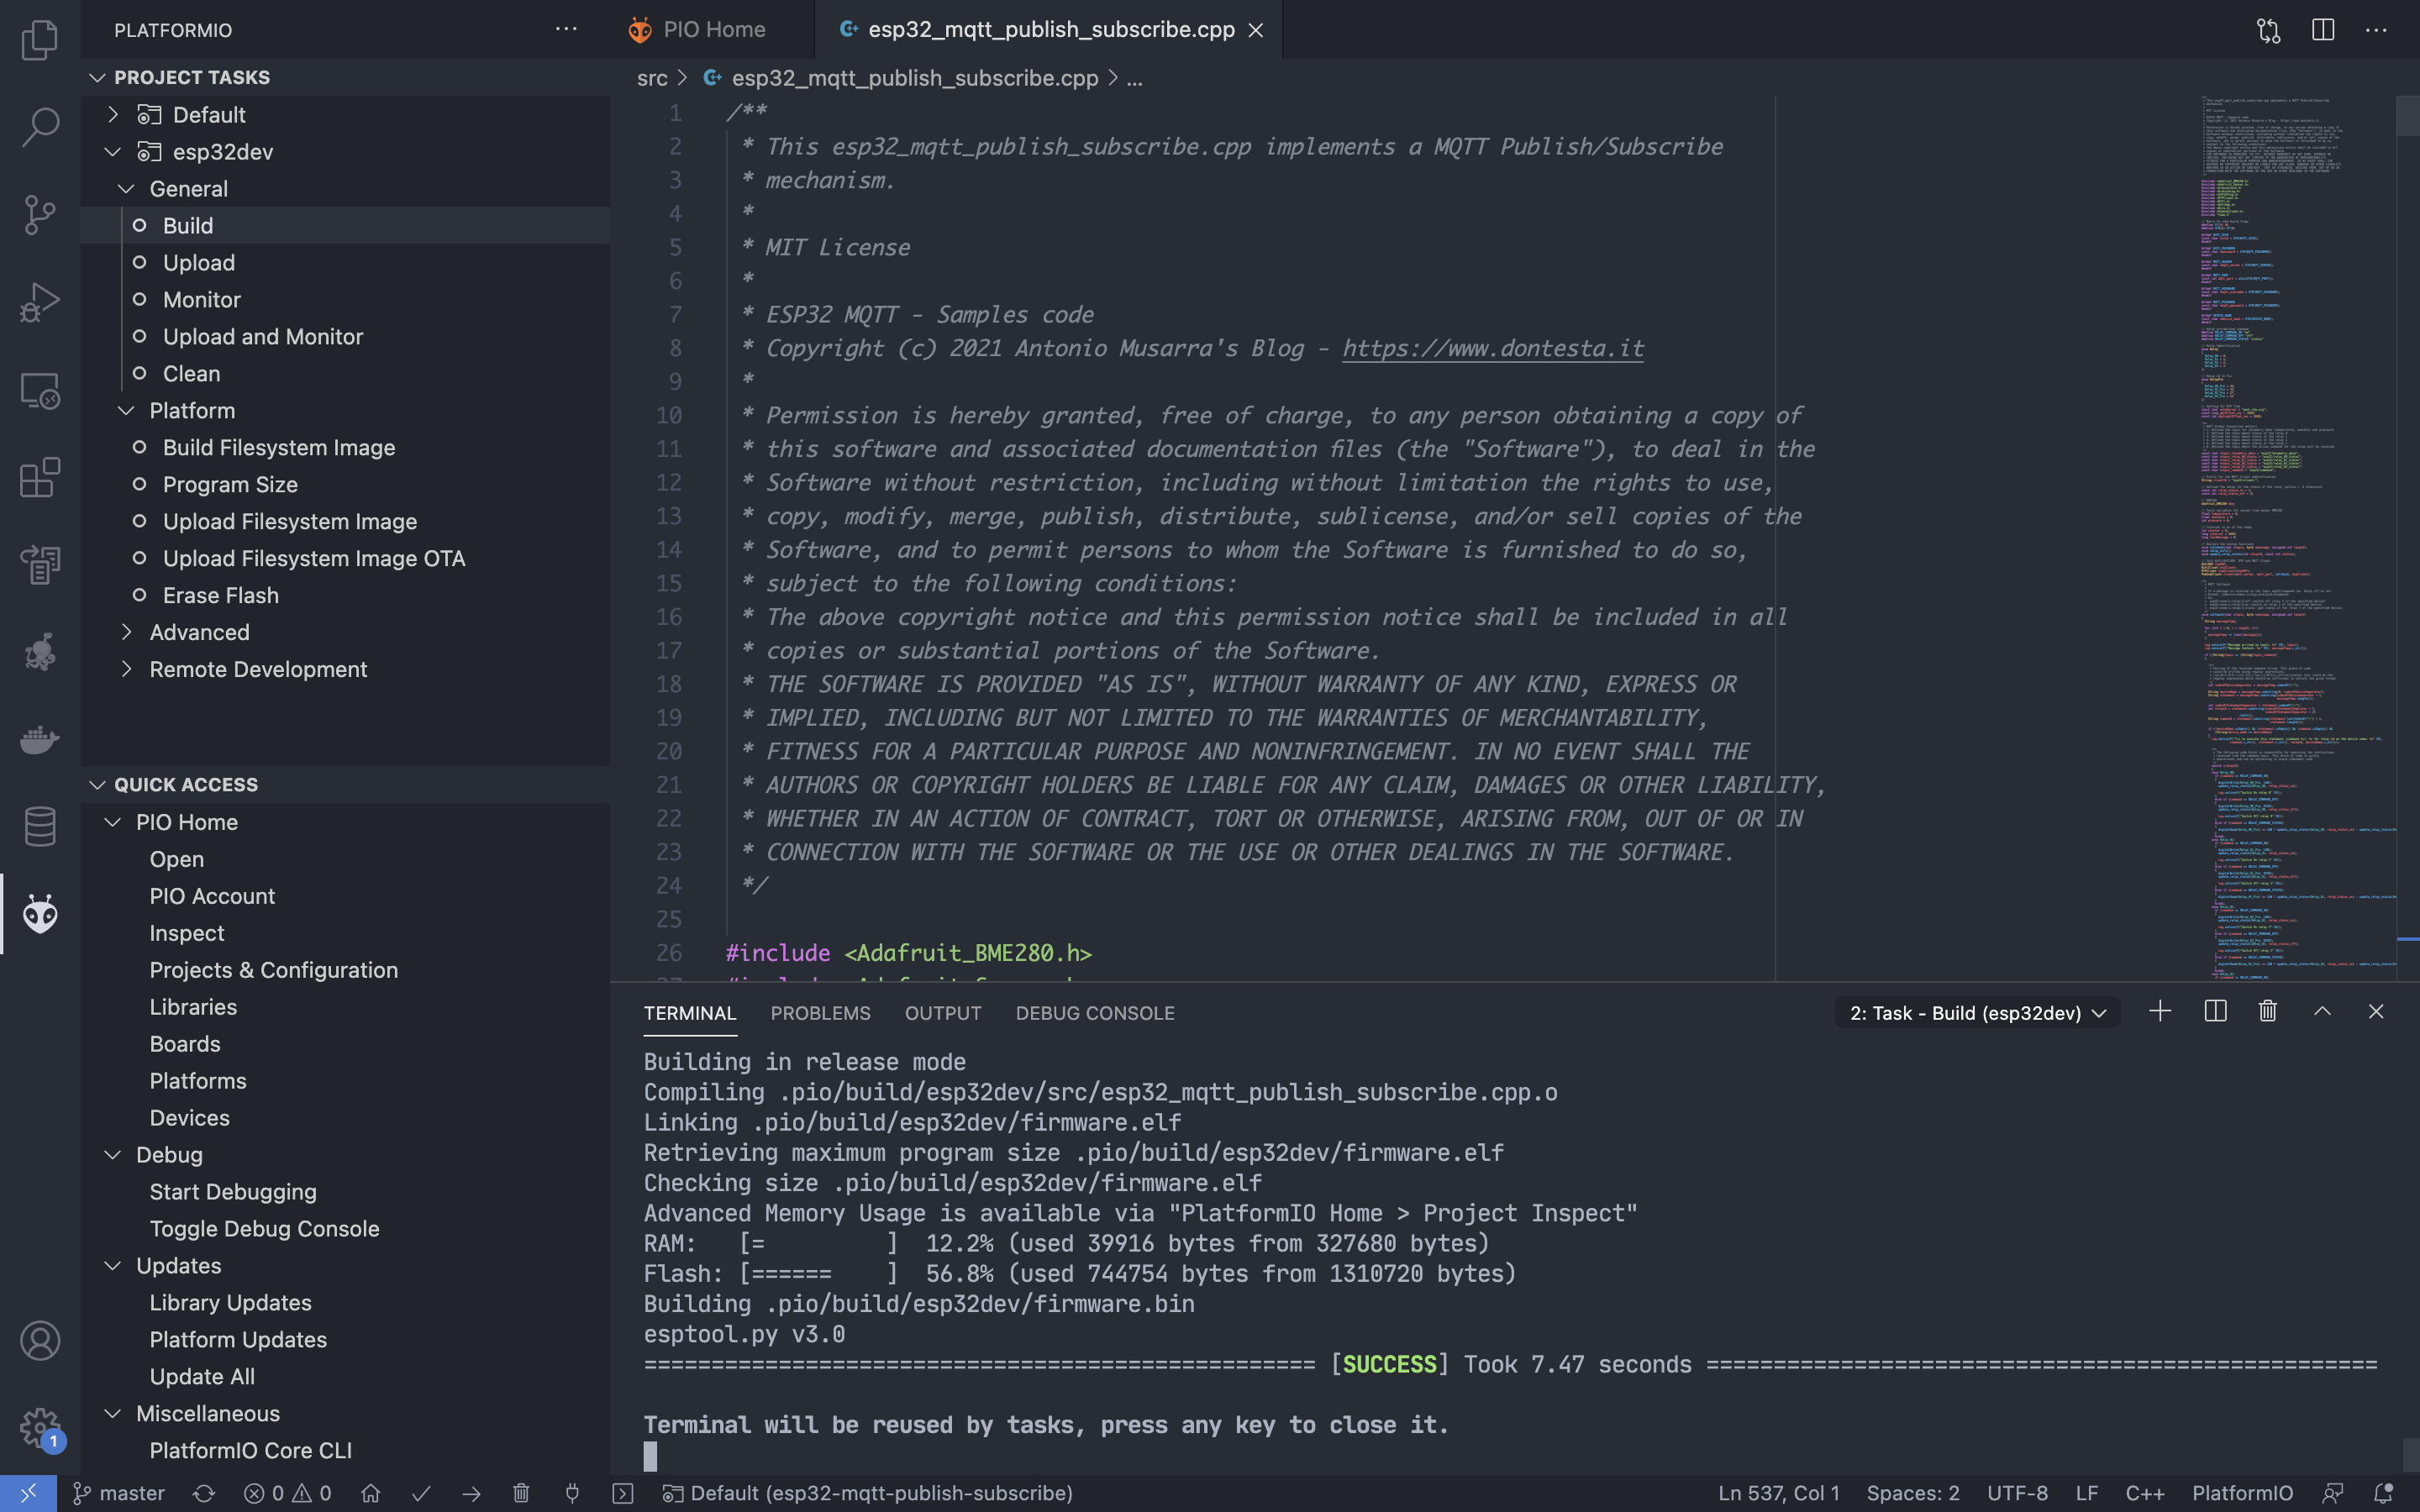
Task: Open remote window indicator in status bar
Action: (x=28, y=1493)
